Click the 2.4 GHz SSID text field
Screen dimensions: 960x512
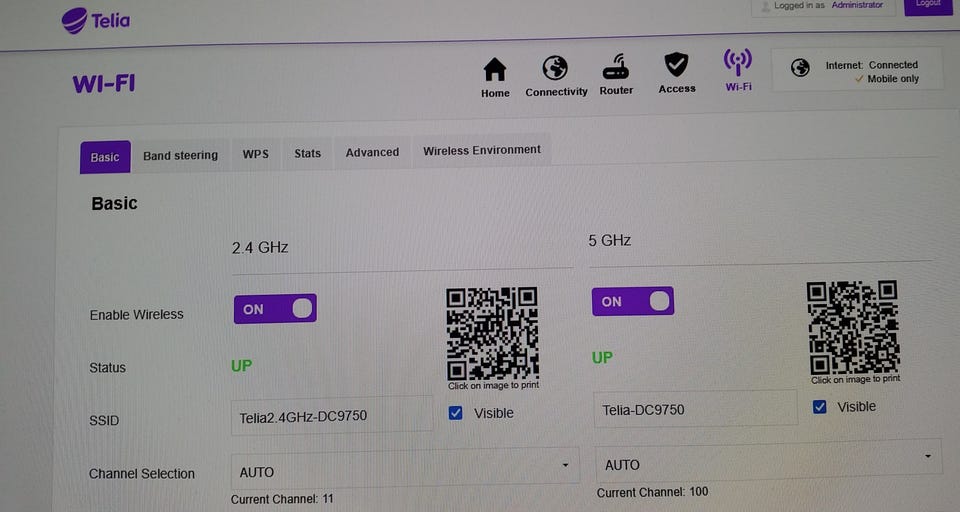coord(331,415)
